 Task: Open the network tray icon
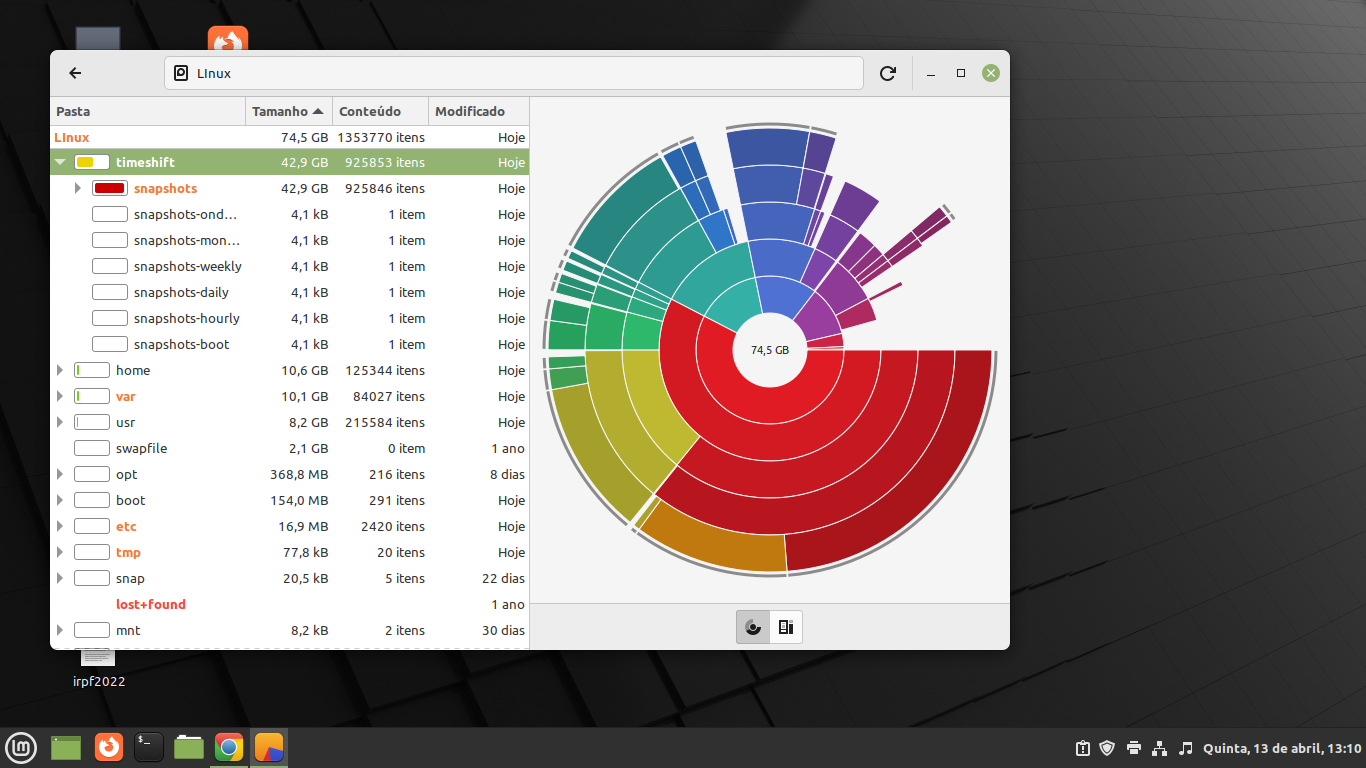(x=1160, y=748)
